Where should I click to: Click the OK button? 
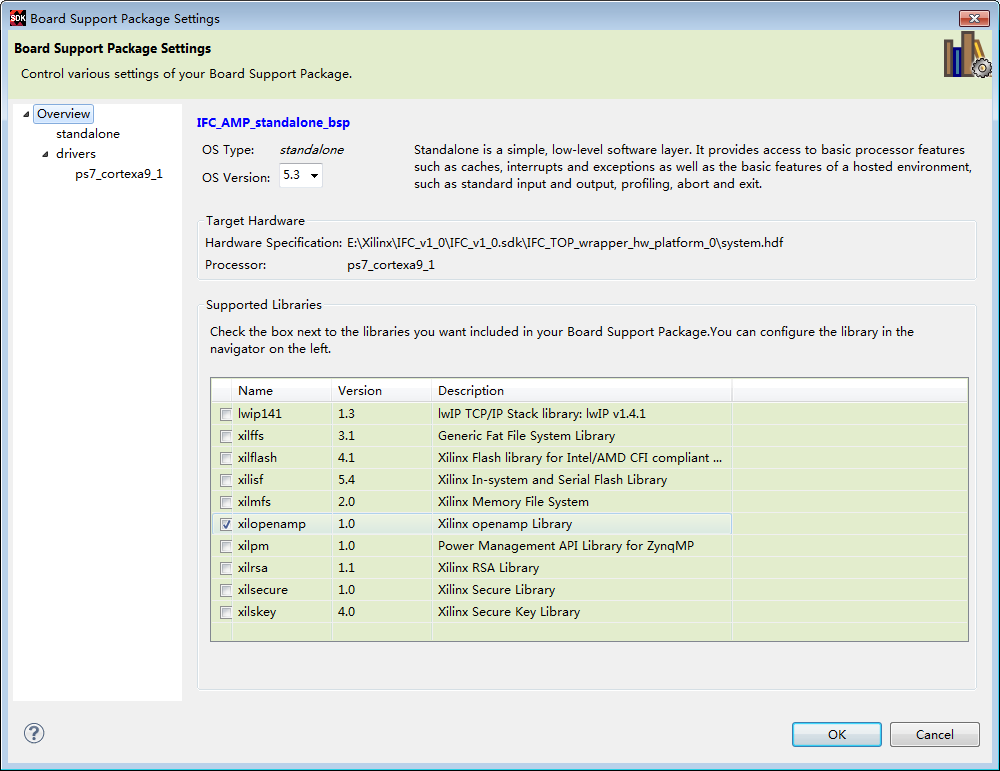tap(837, 734)
